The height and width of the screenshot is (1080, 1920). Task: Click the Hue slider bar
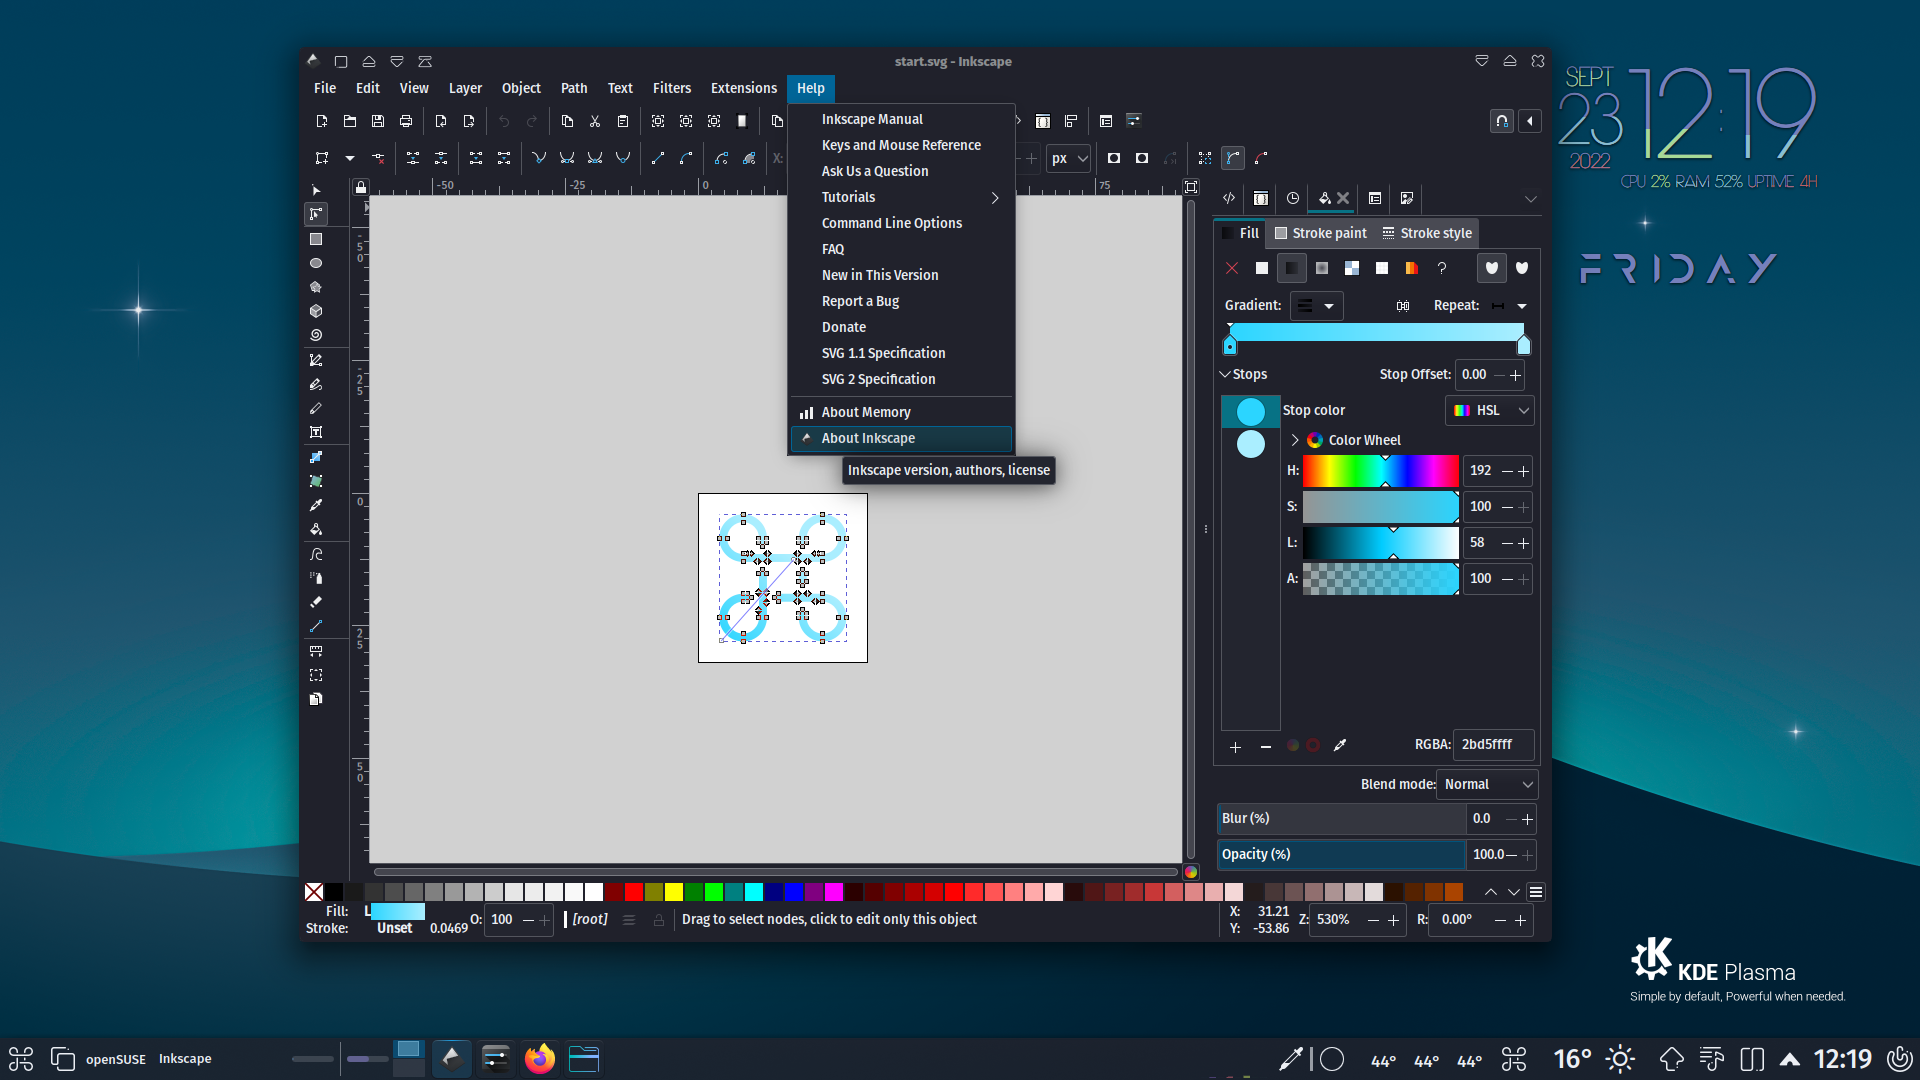coord(1381,471)
